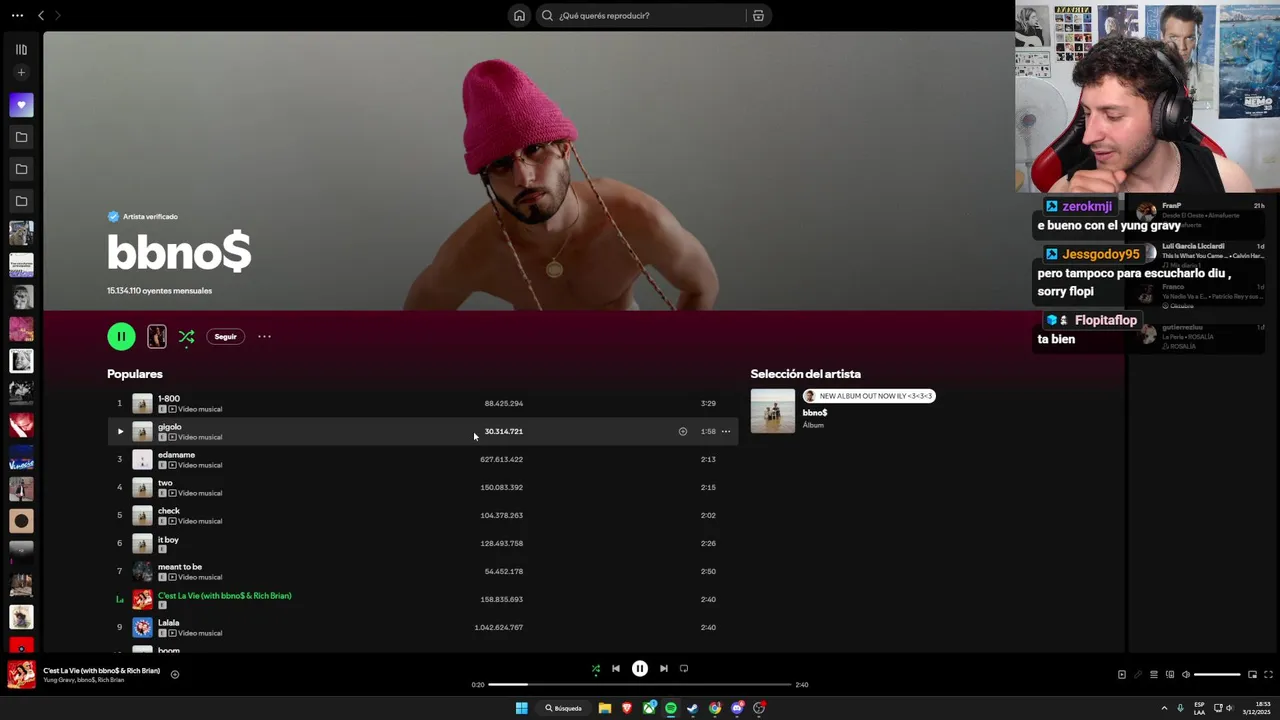Toggle repeat in the player bar
This screenshot has height=720, width=1280.
[684, 668]
